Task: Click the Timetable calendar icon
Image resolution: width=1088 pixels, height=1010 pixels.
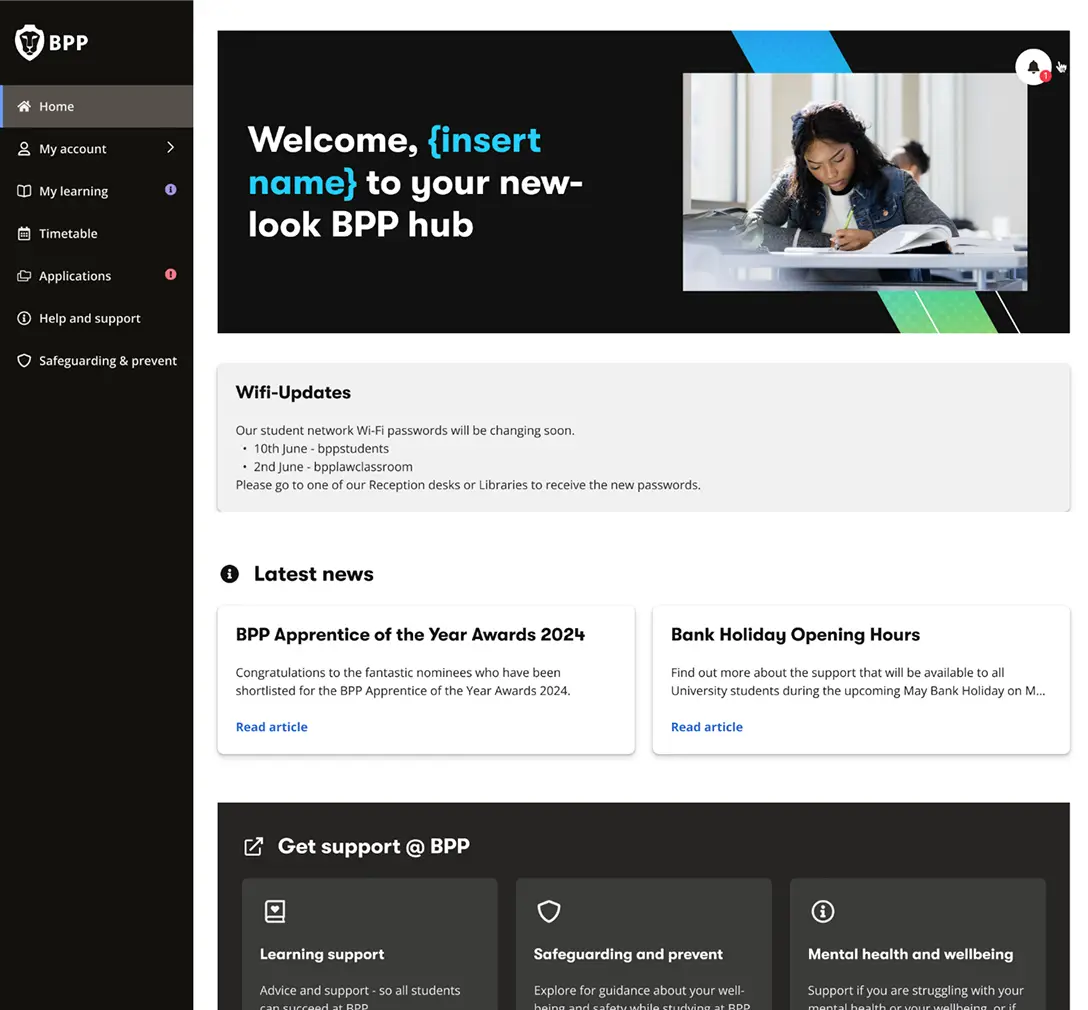Action: click(24, 233)
